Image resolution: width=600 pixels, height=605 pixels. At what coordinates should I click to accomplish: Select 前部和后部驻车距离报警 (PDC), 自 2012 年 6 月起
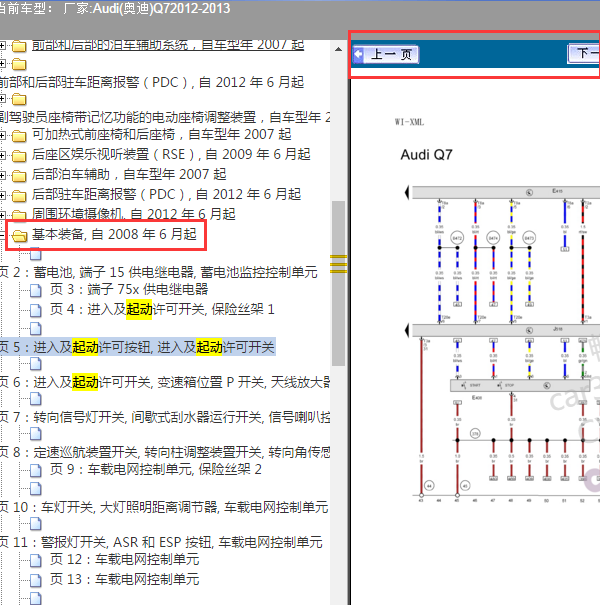tap(152, 82)
